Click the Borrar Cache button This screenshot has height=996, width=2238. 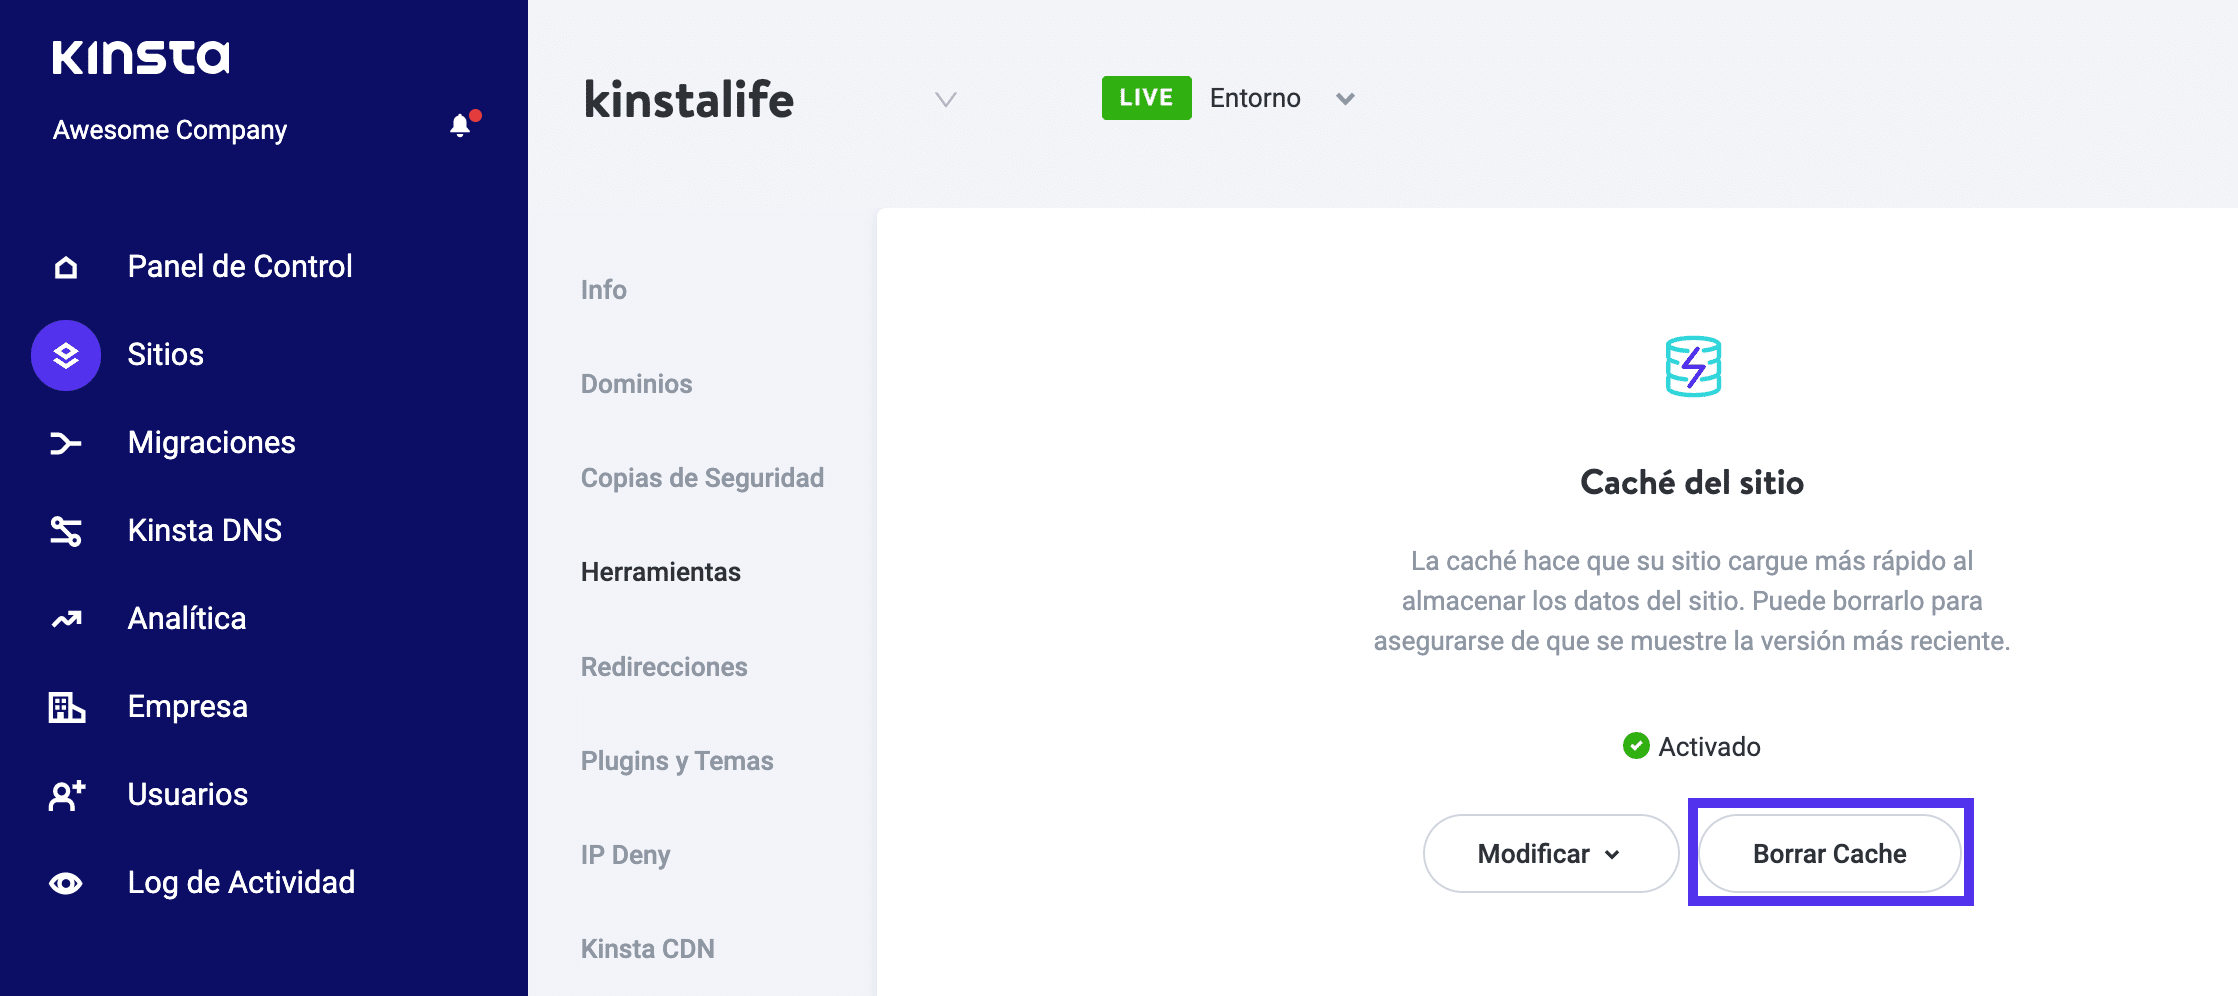tap(1828, 853)
